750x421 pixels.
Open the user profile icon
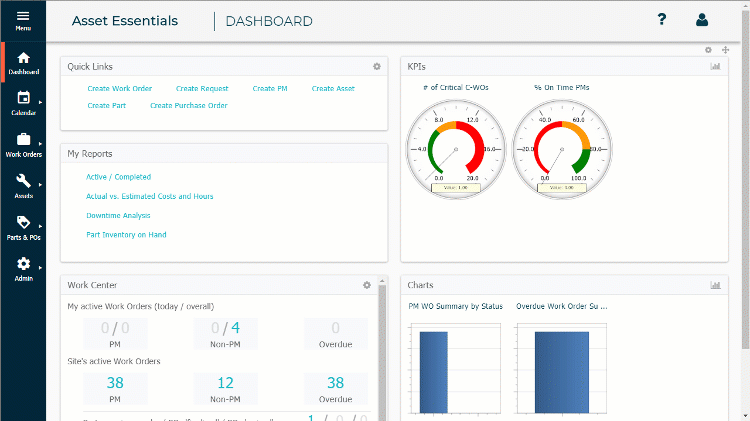[702, 20]
